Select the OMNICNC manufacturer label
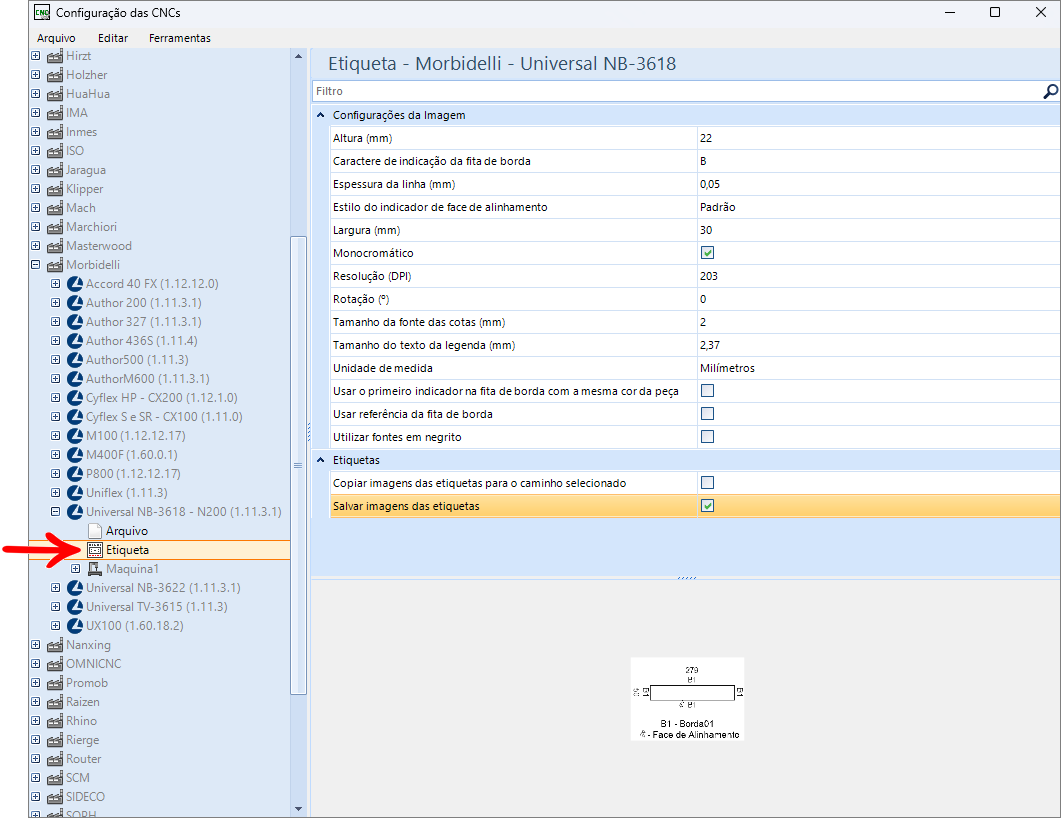 [93, 664]
